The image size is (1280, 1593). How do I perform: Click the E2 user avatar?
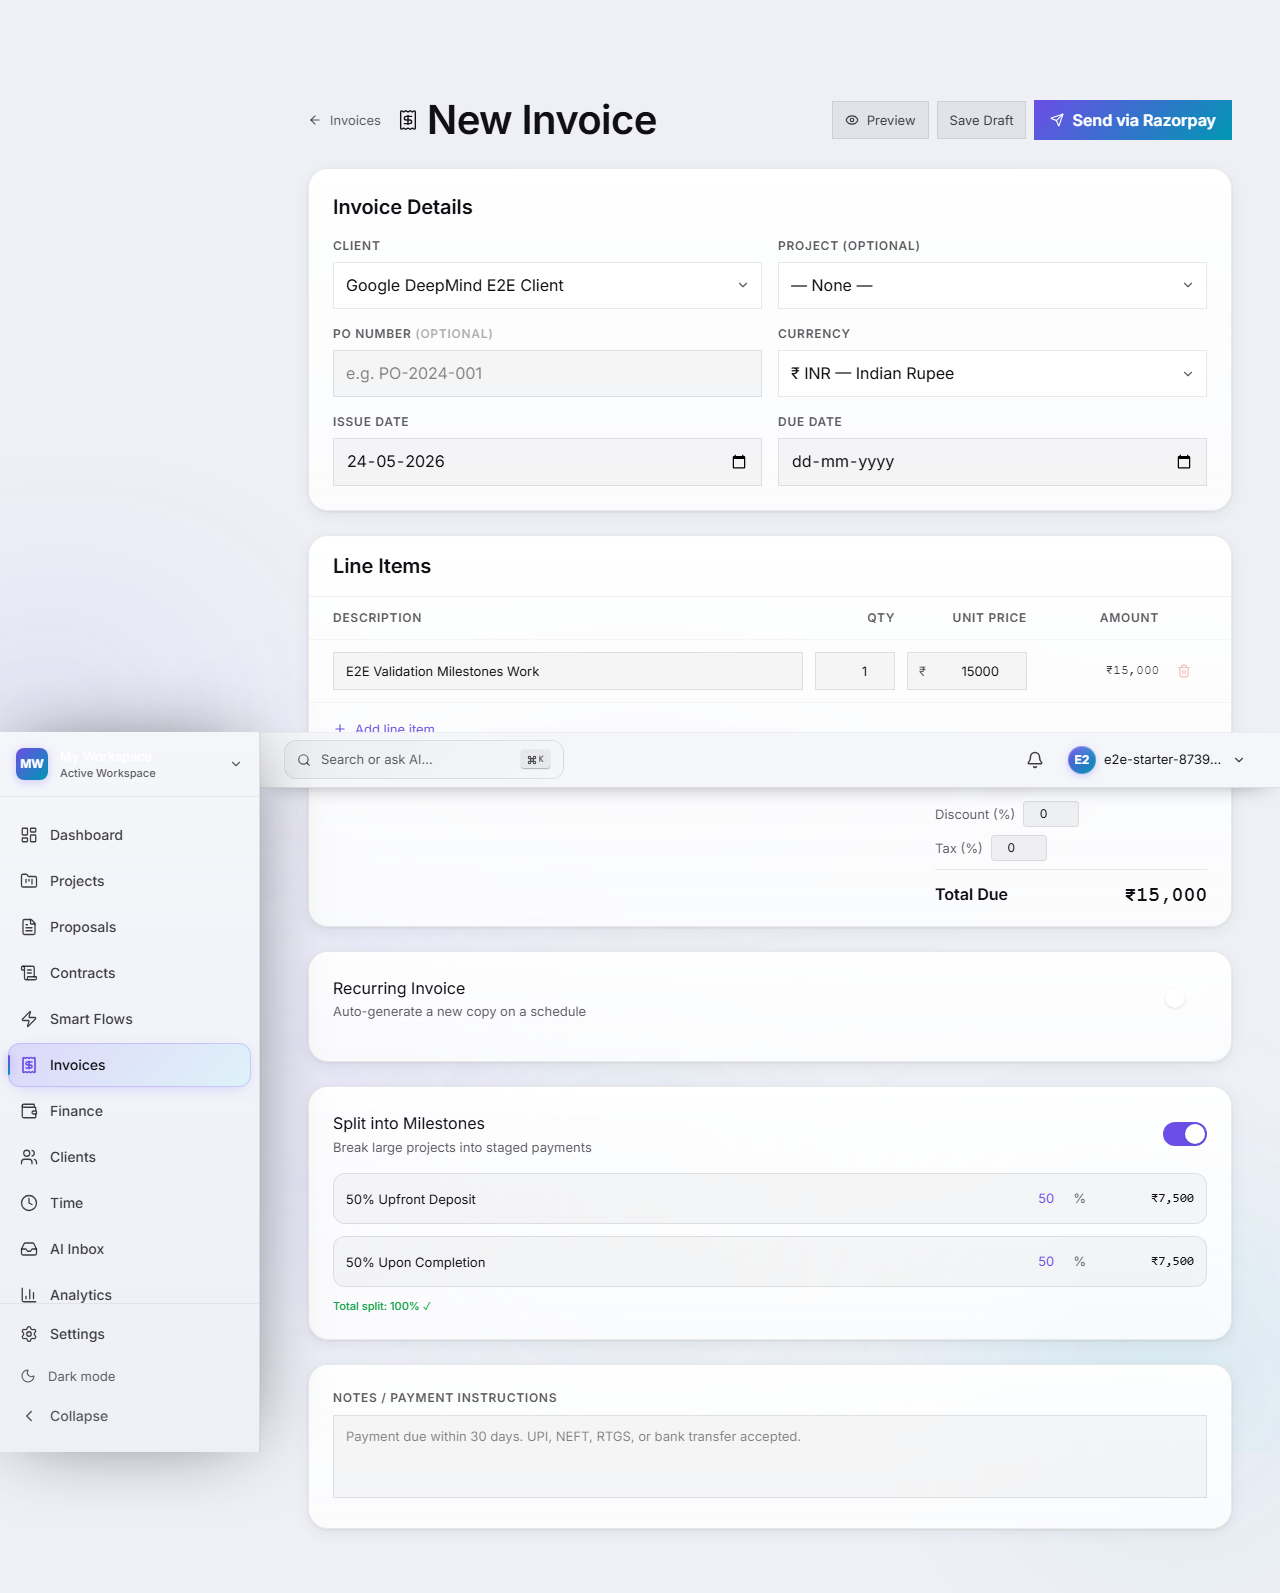click(1082, 760)
